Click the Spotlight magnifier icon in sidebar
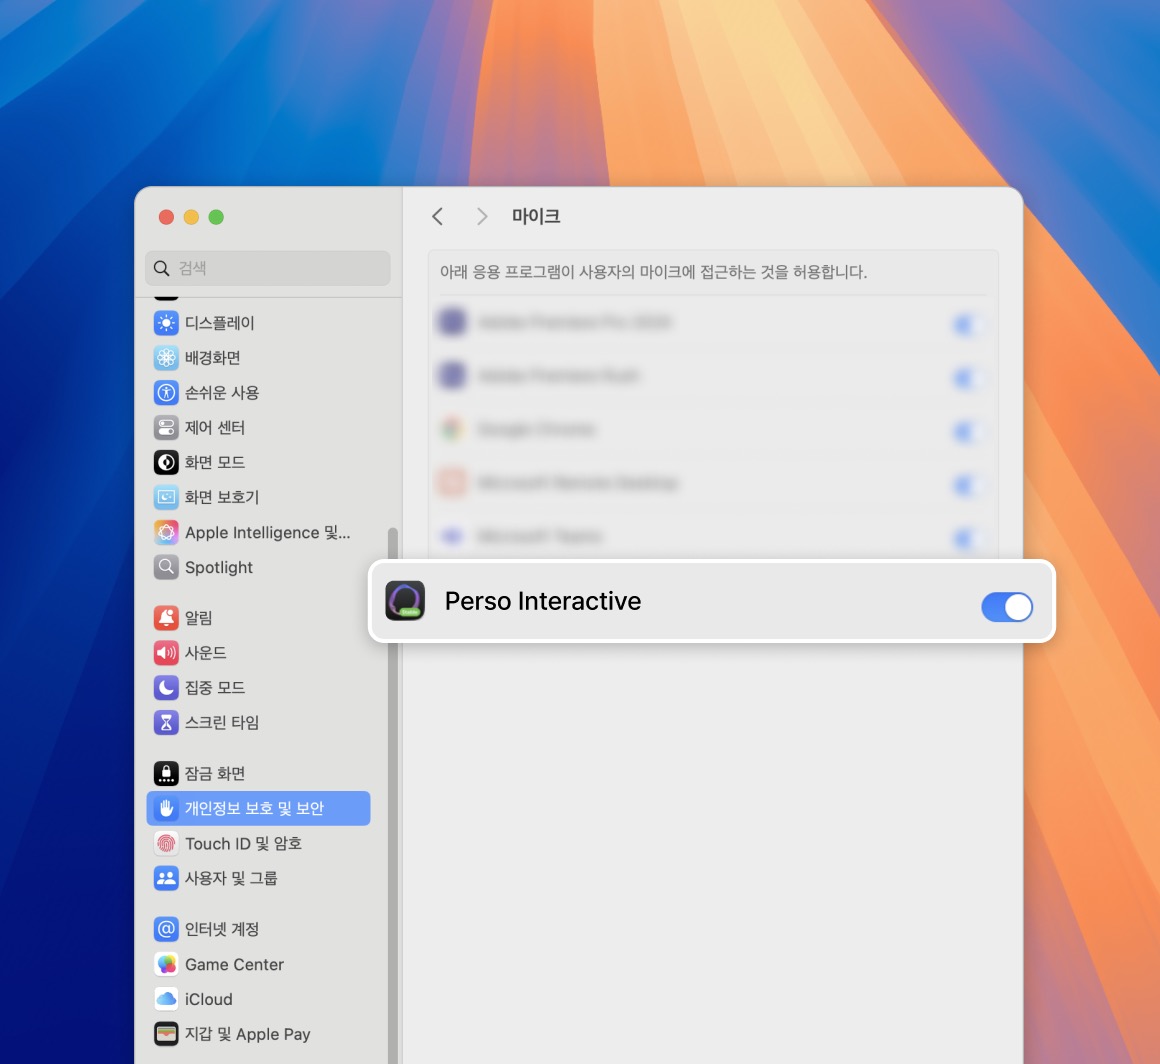This screenshot has width=1160, height=1064. [x=166, y=567]
